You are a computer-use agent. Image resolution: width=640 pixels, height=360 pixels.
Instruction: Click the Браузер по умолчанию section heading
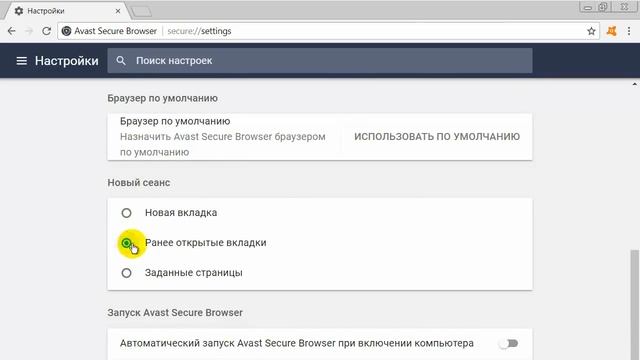162,98
